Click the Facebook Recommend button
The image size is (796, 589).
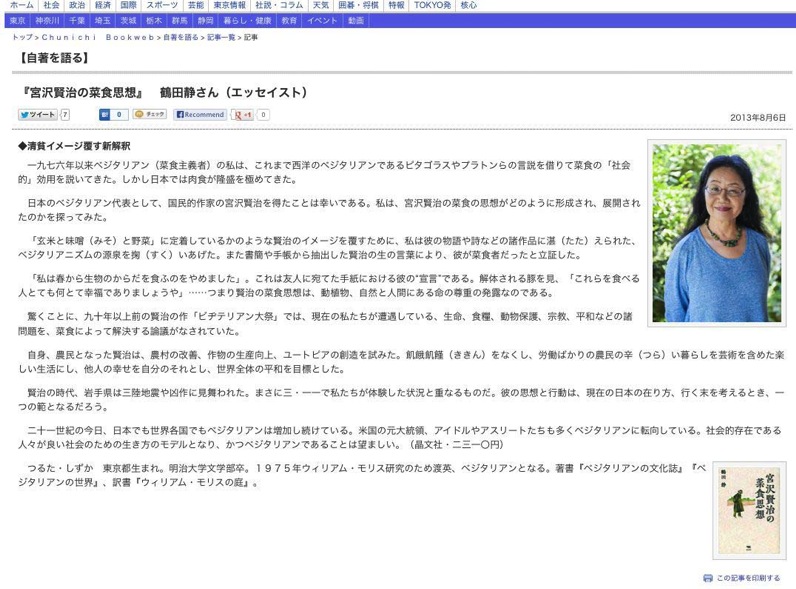[200, 115]
